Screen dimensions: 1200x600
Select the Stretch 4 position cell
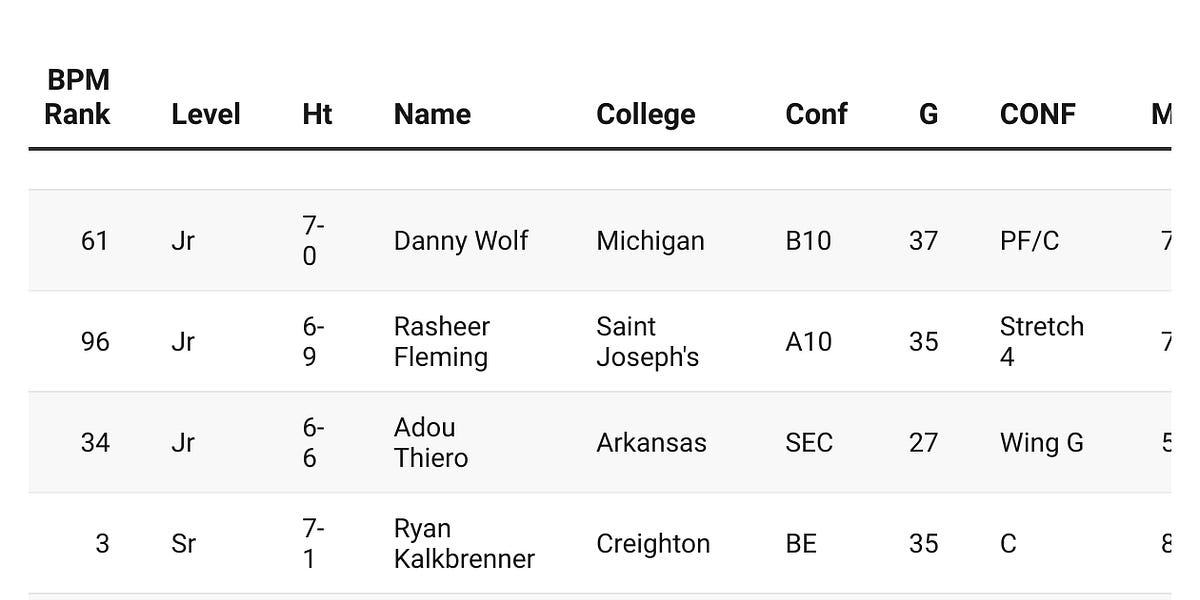(1042, 342)
